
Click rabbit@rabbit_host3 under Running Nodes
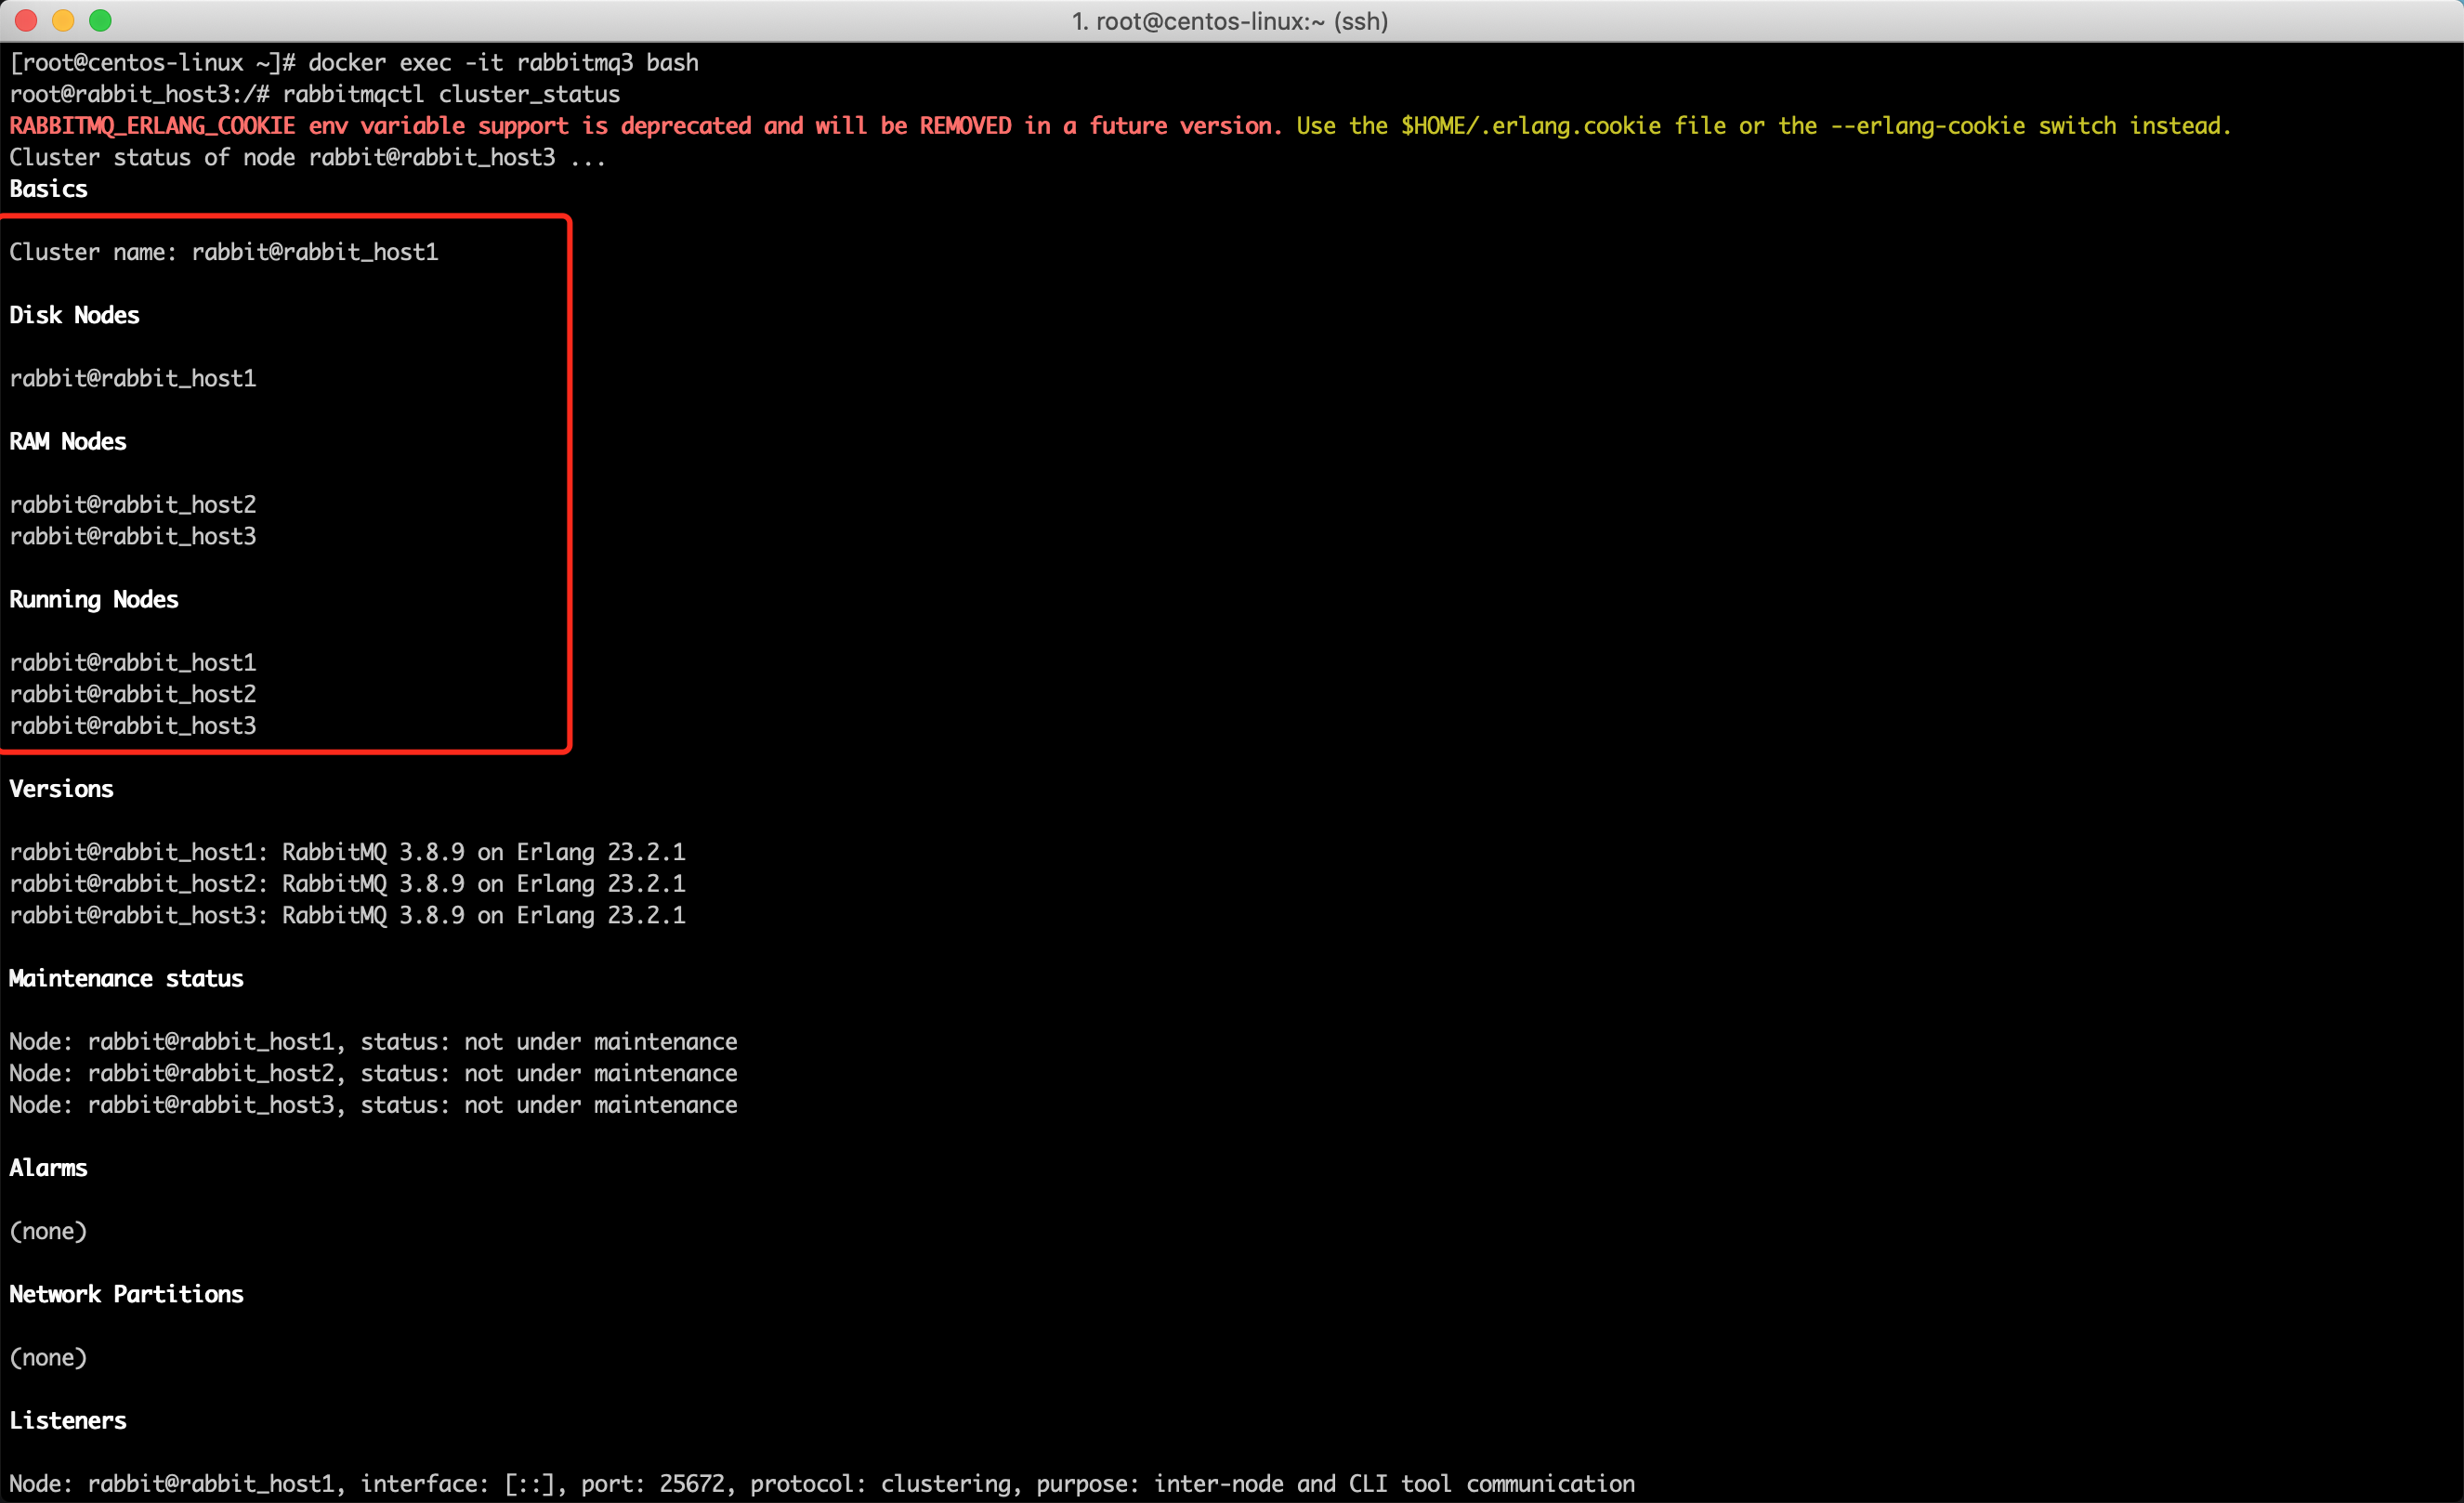pos(133,726)
